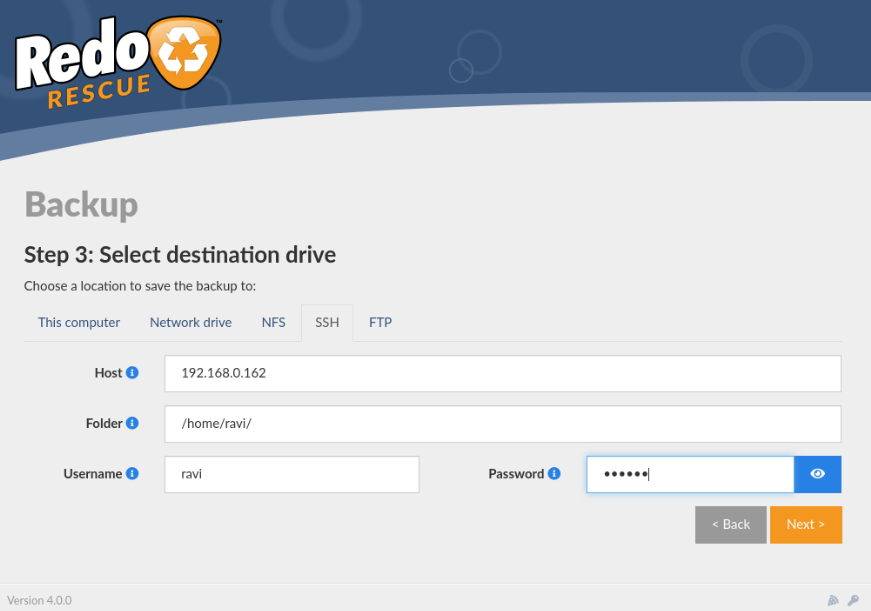Click the Username info icon
This screenshot has height=611, width=871.
click(x=132, y=474)
